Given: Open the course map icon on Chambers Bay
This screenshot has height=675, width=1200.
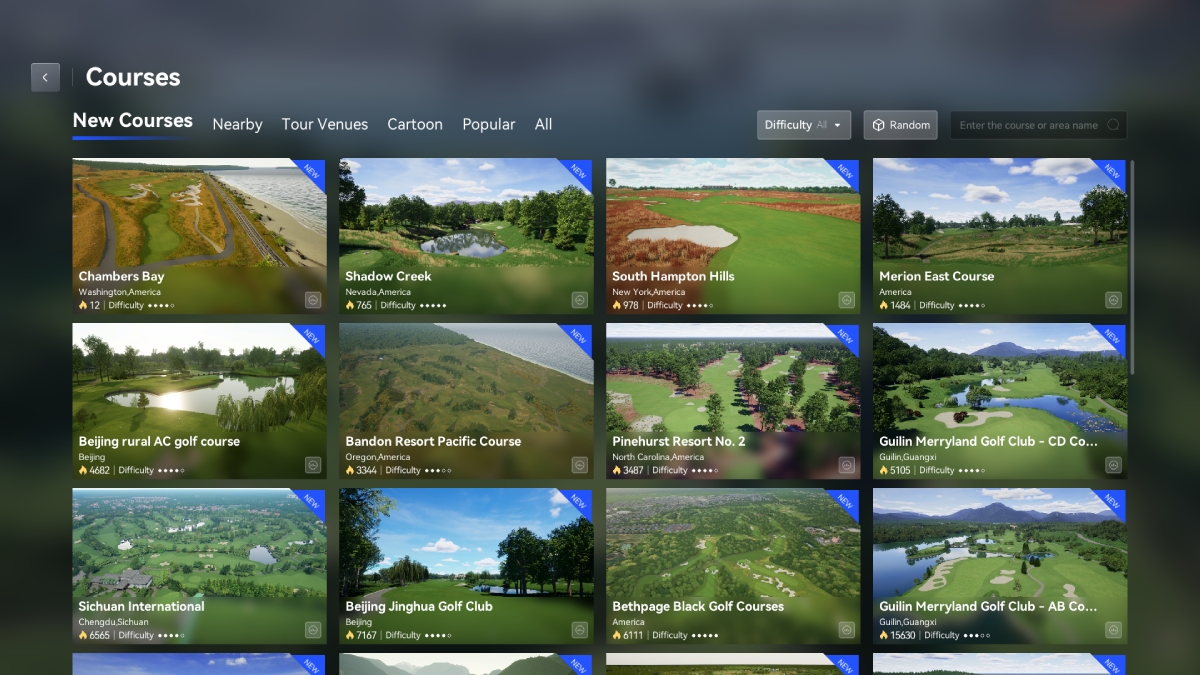Looking at the screenshot, I should 313,299.
